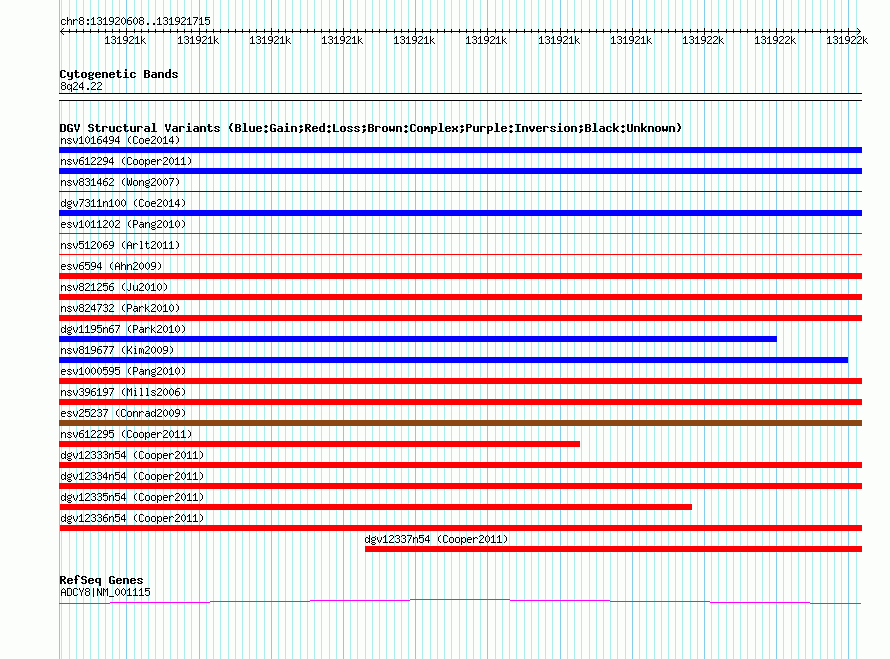Click the RefSeq Genes track title
The width and height of the screenshot is (890, 659).
pos(101,580)
